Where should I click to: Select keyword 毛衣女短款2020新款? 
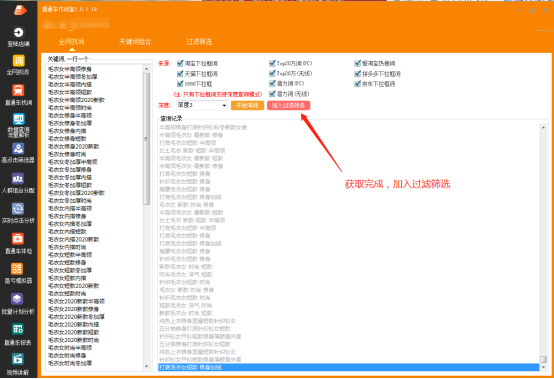coord(73,286)
